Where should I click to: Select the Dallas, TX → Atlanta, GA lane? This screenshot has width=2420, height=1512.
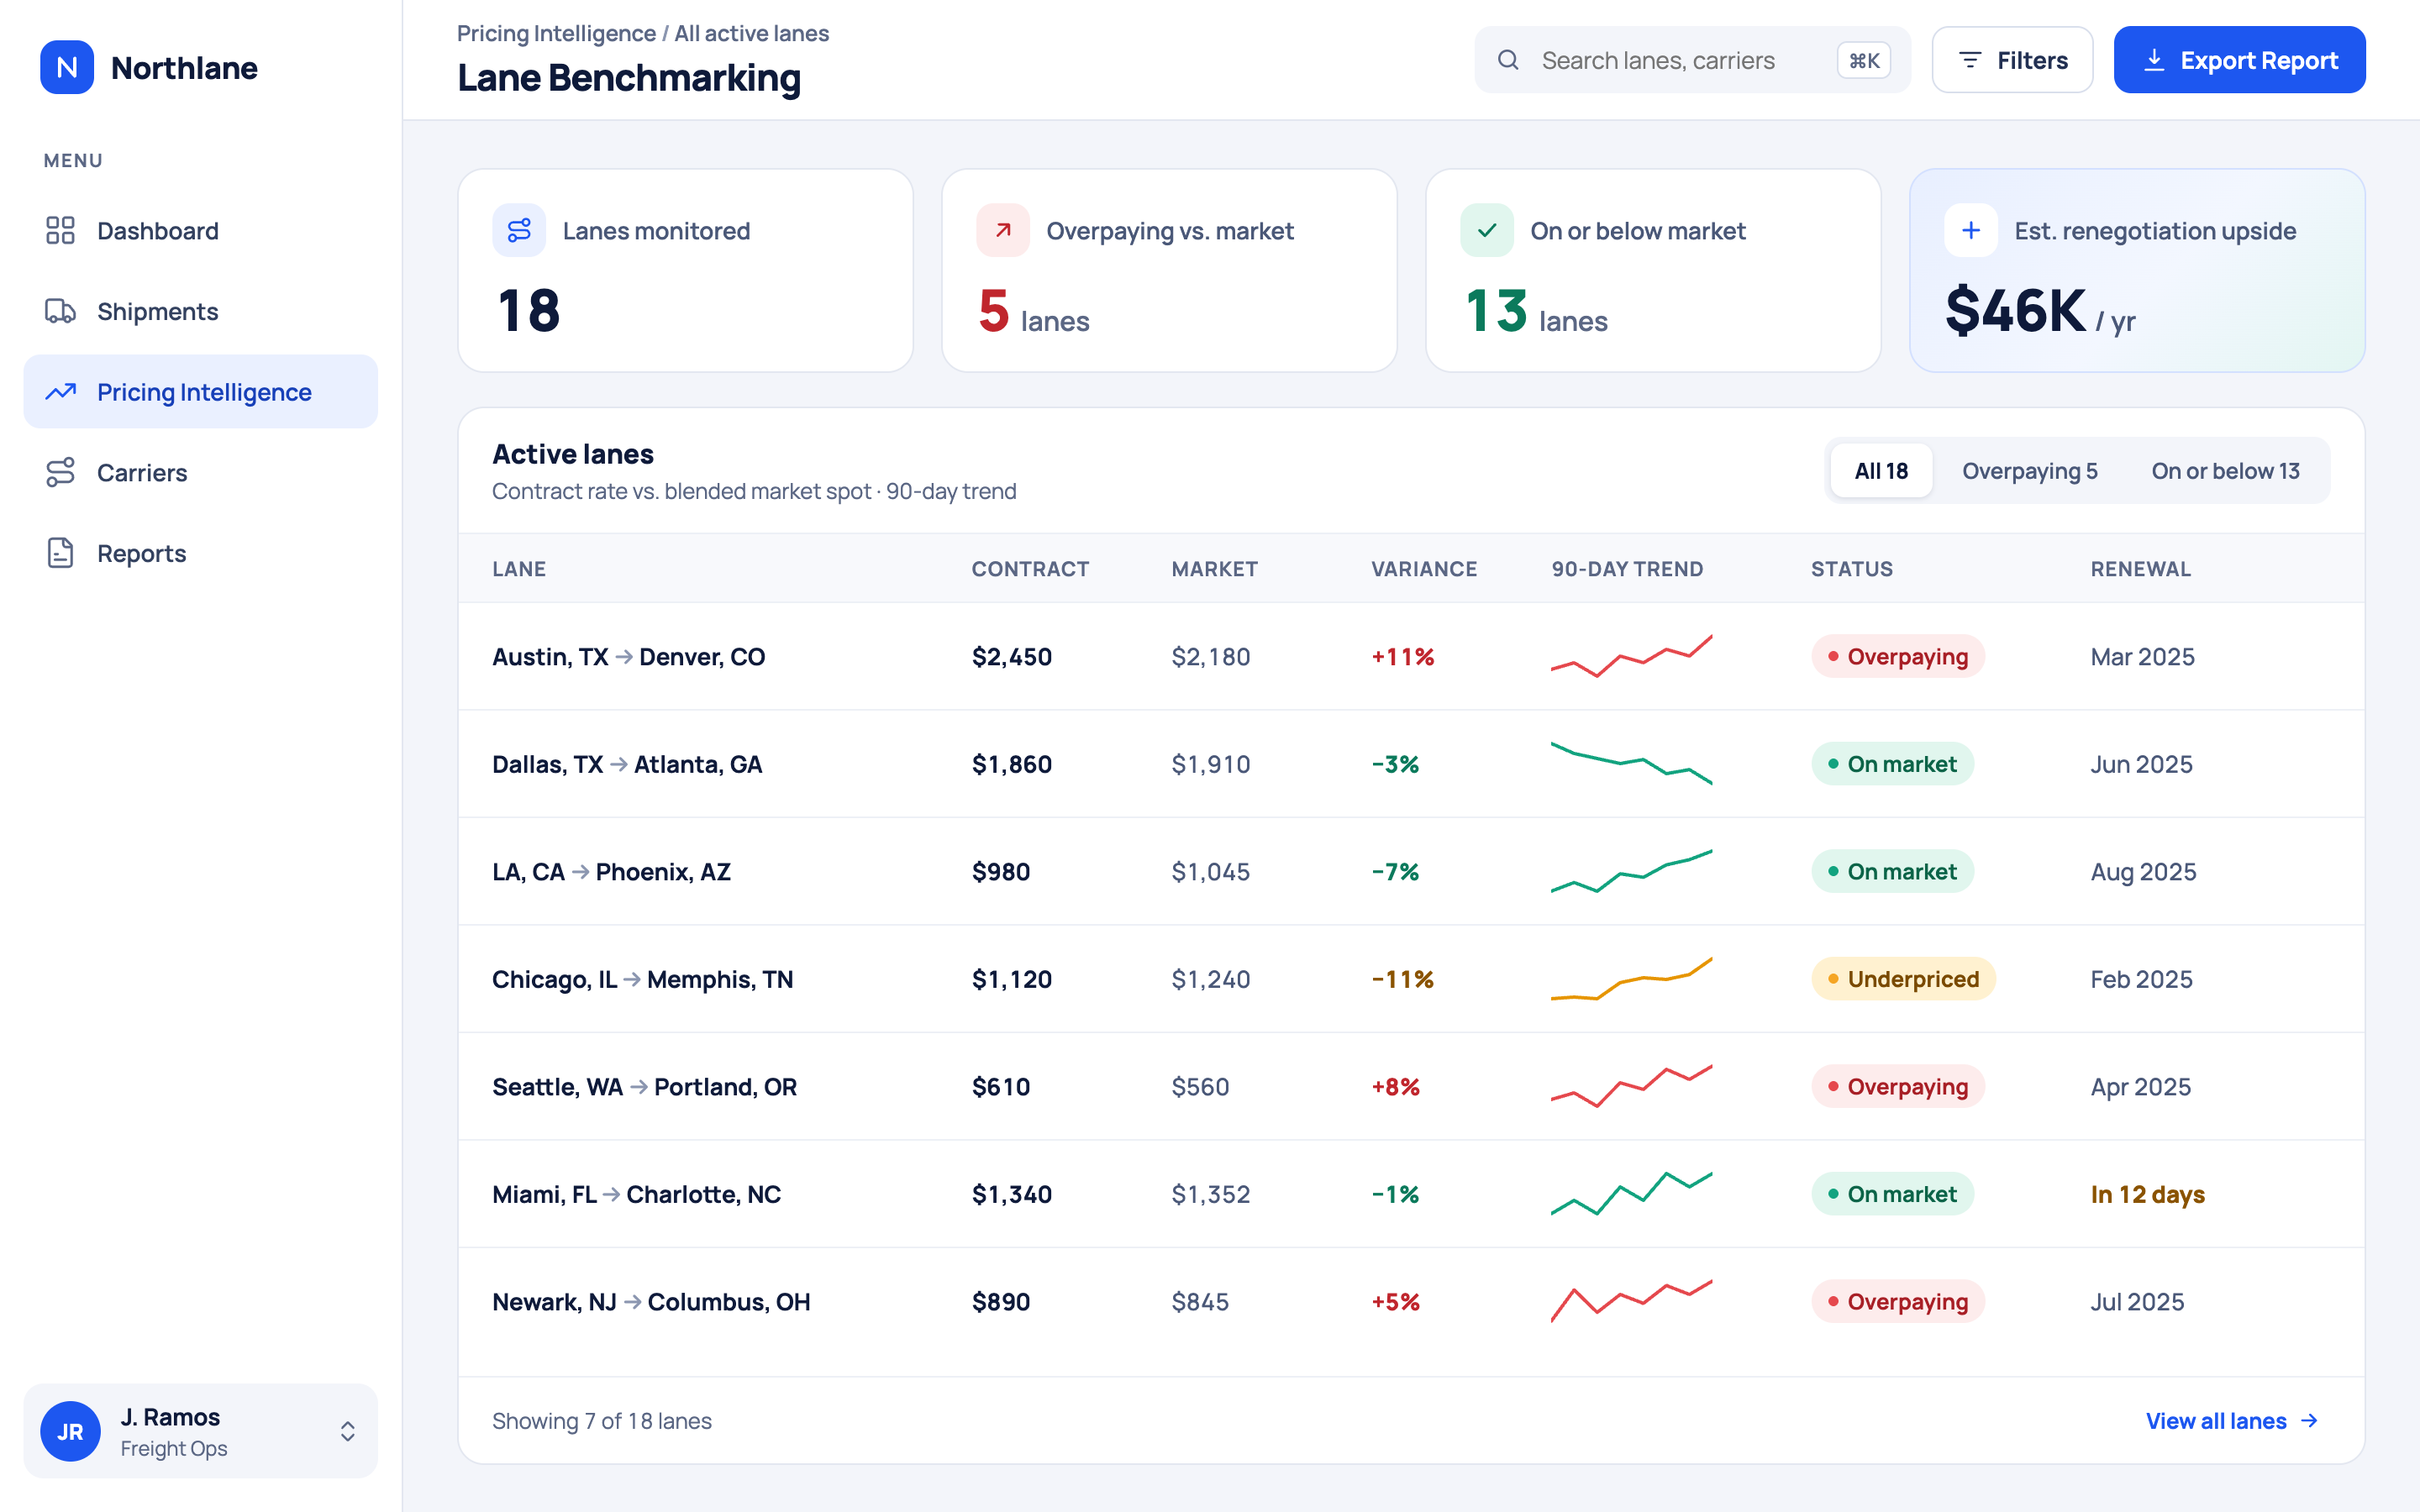click(1411, 763)
